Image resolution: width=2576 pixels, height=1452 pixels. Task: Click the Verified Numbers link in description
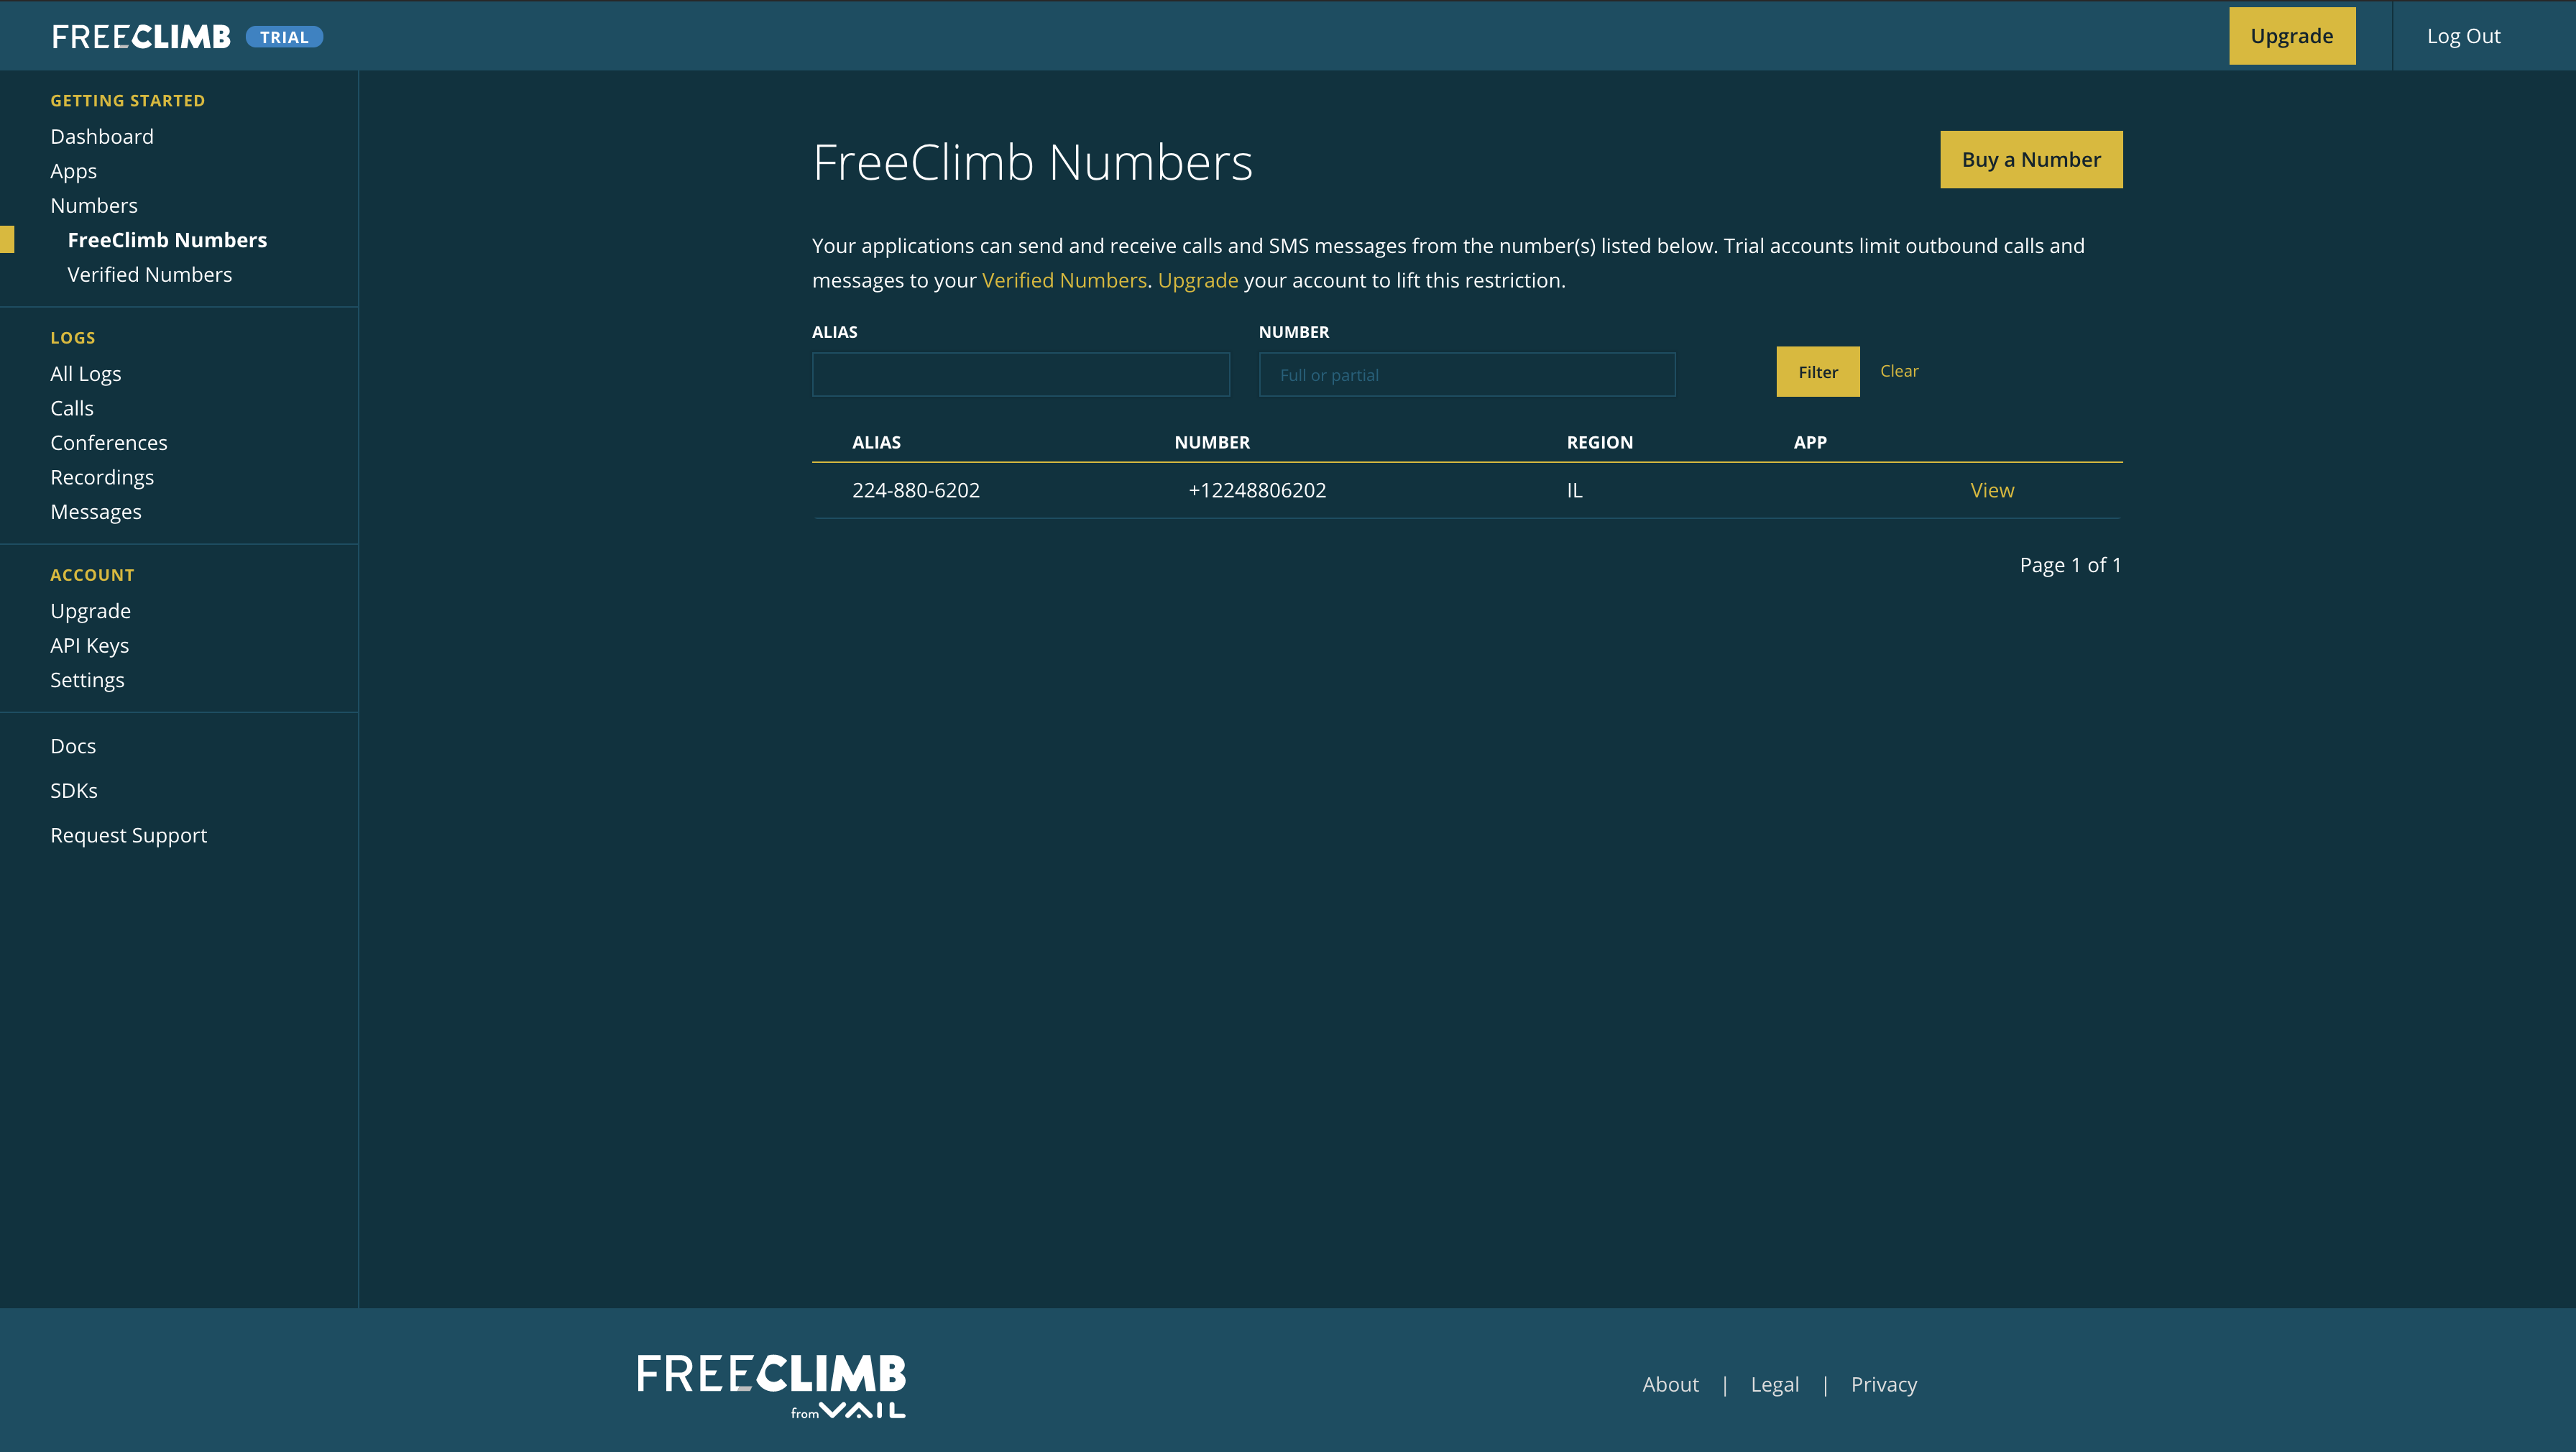click(1063, 280)
